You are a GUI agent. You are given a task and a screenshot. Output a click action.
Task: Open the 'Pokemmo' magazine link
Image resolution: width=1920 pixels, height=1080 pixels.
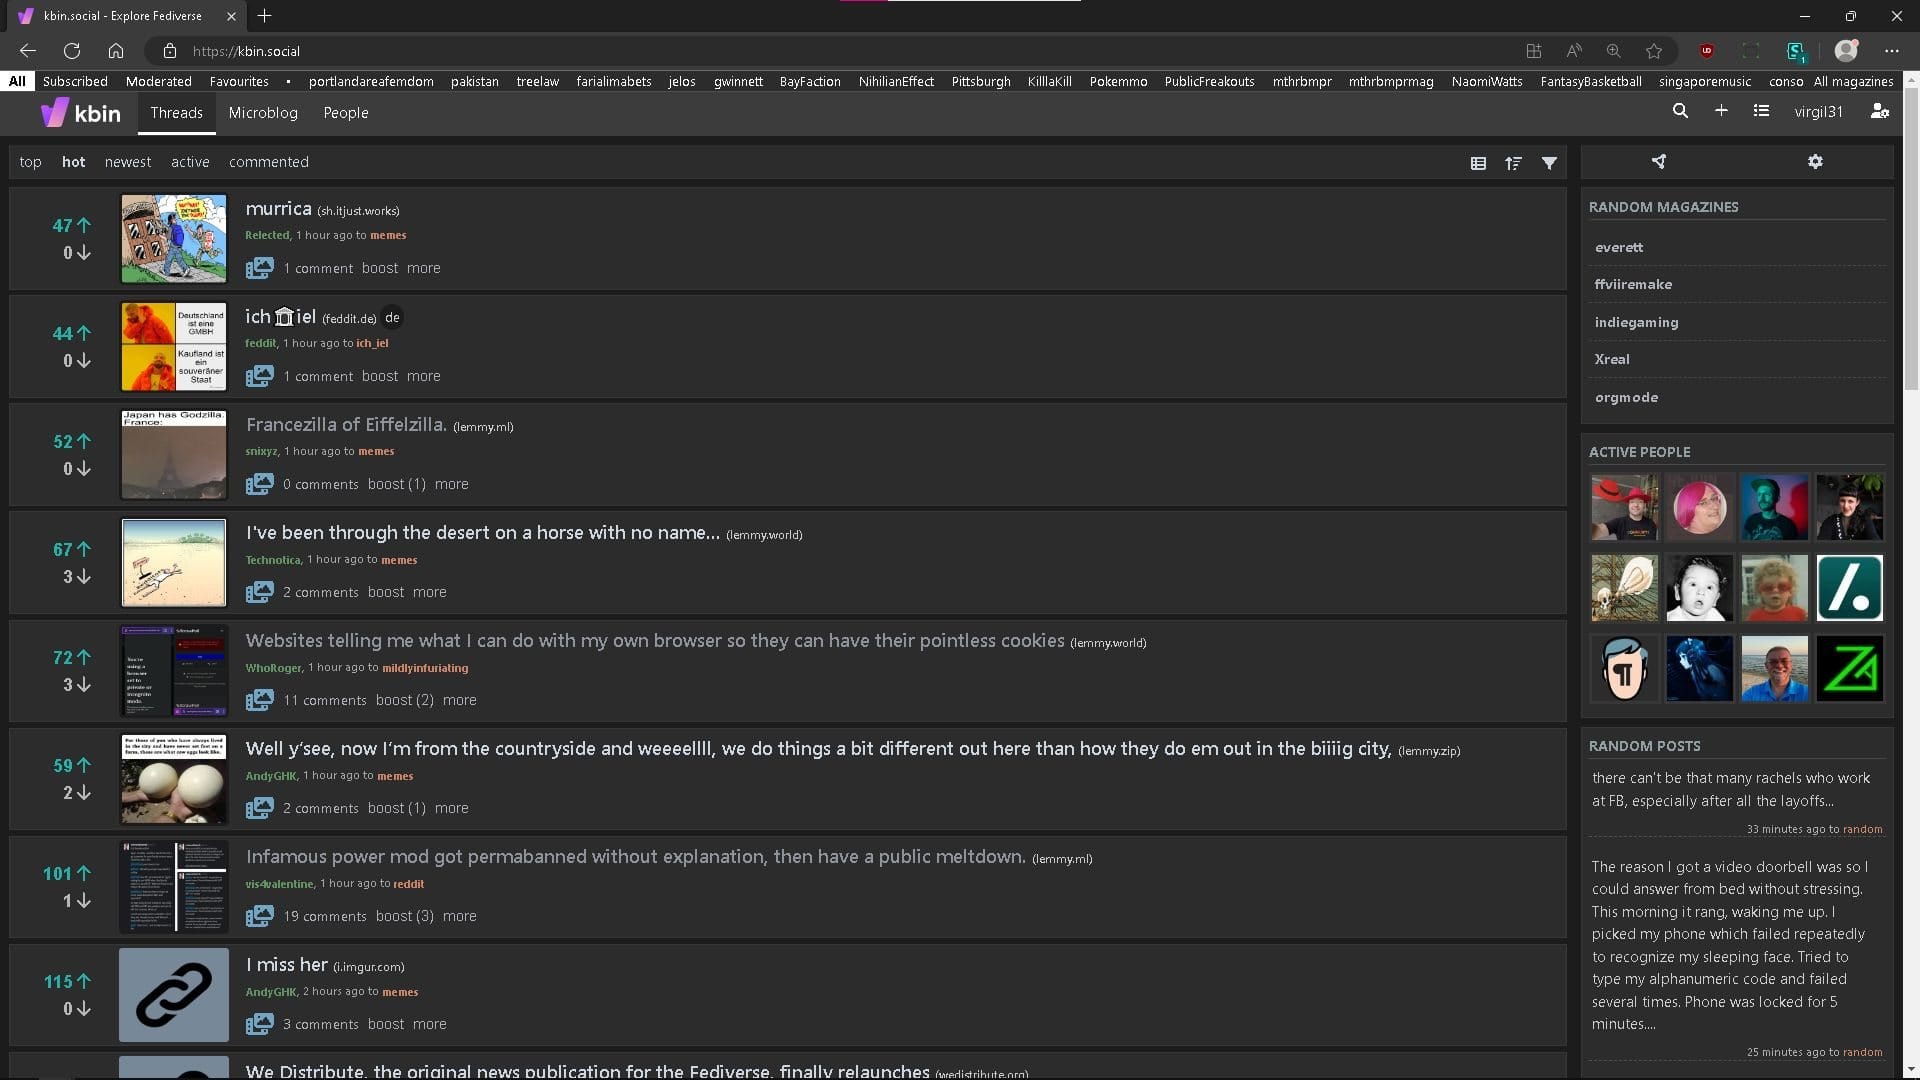[x=1118, y=81]
